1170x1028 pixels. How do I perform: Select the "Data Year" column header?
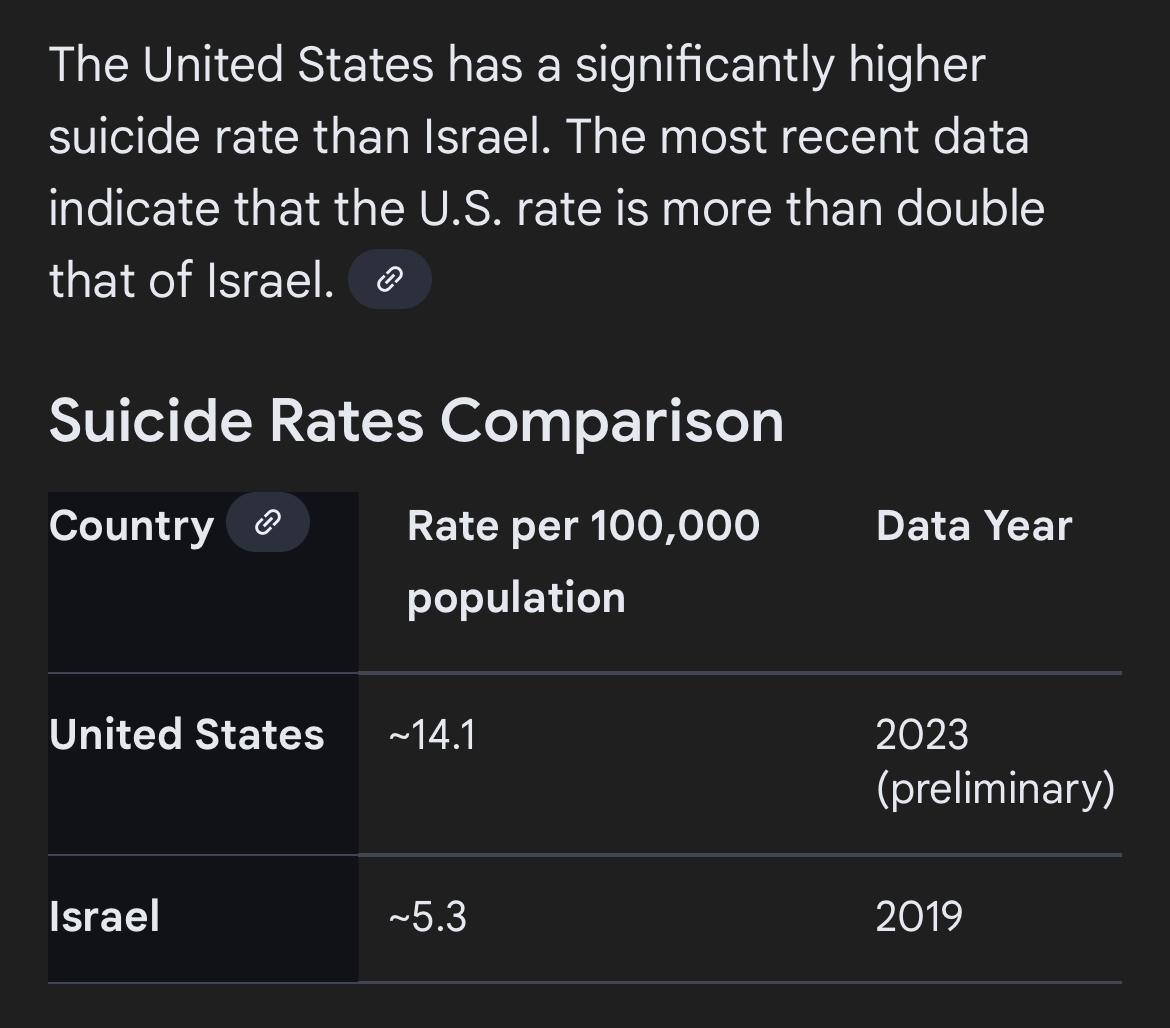tap(973, 526)
